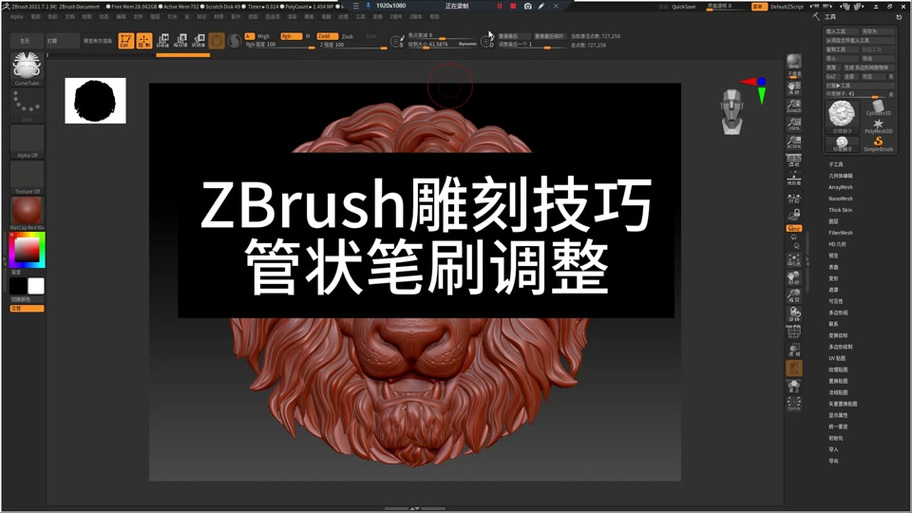Screen dimensions: 912x513
Task: Click the 100% actual size icon
Action: [x=794, y=123]
